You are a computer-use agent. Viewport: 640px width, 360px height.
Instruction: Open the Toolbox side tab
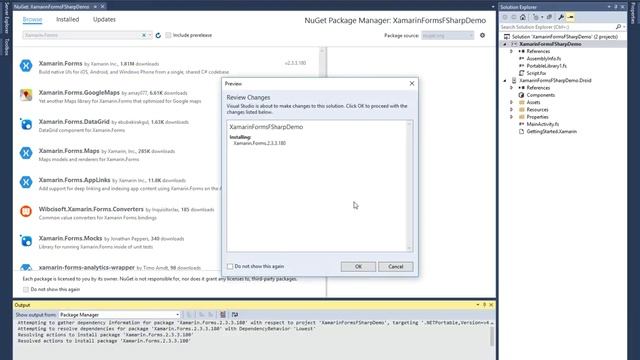6,47
